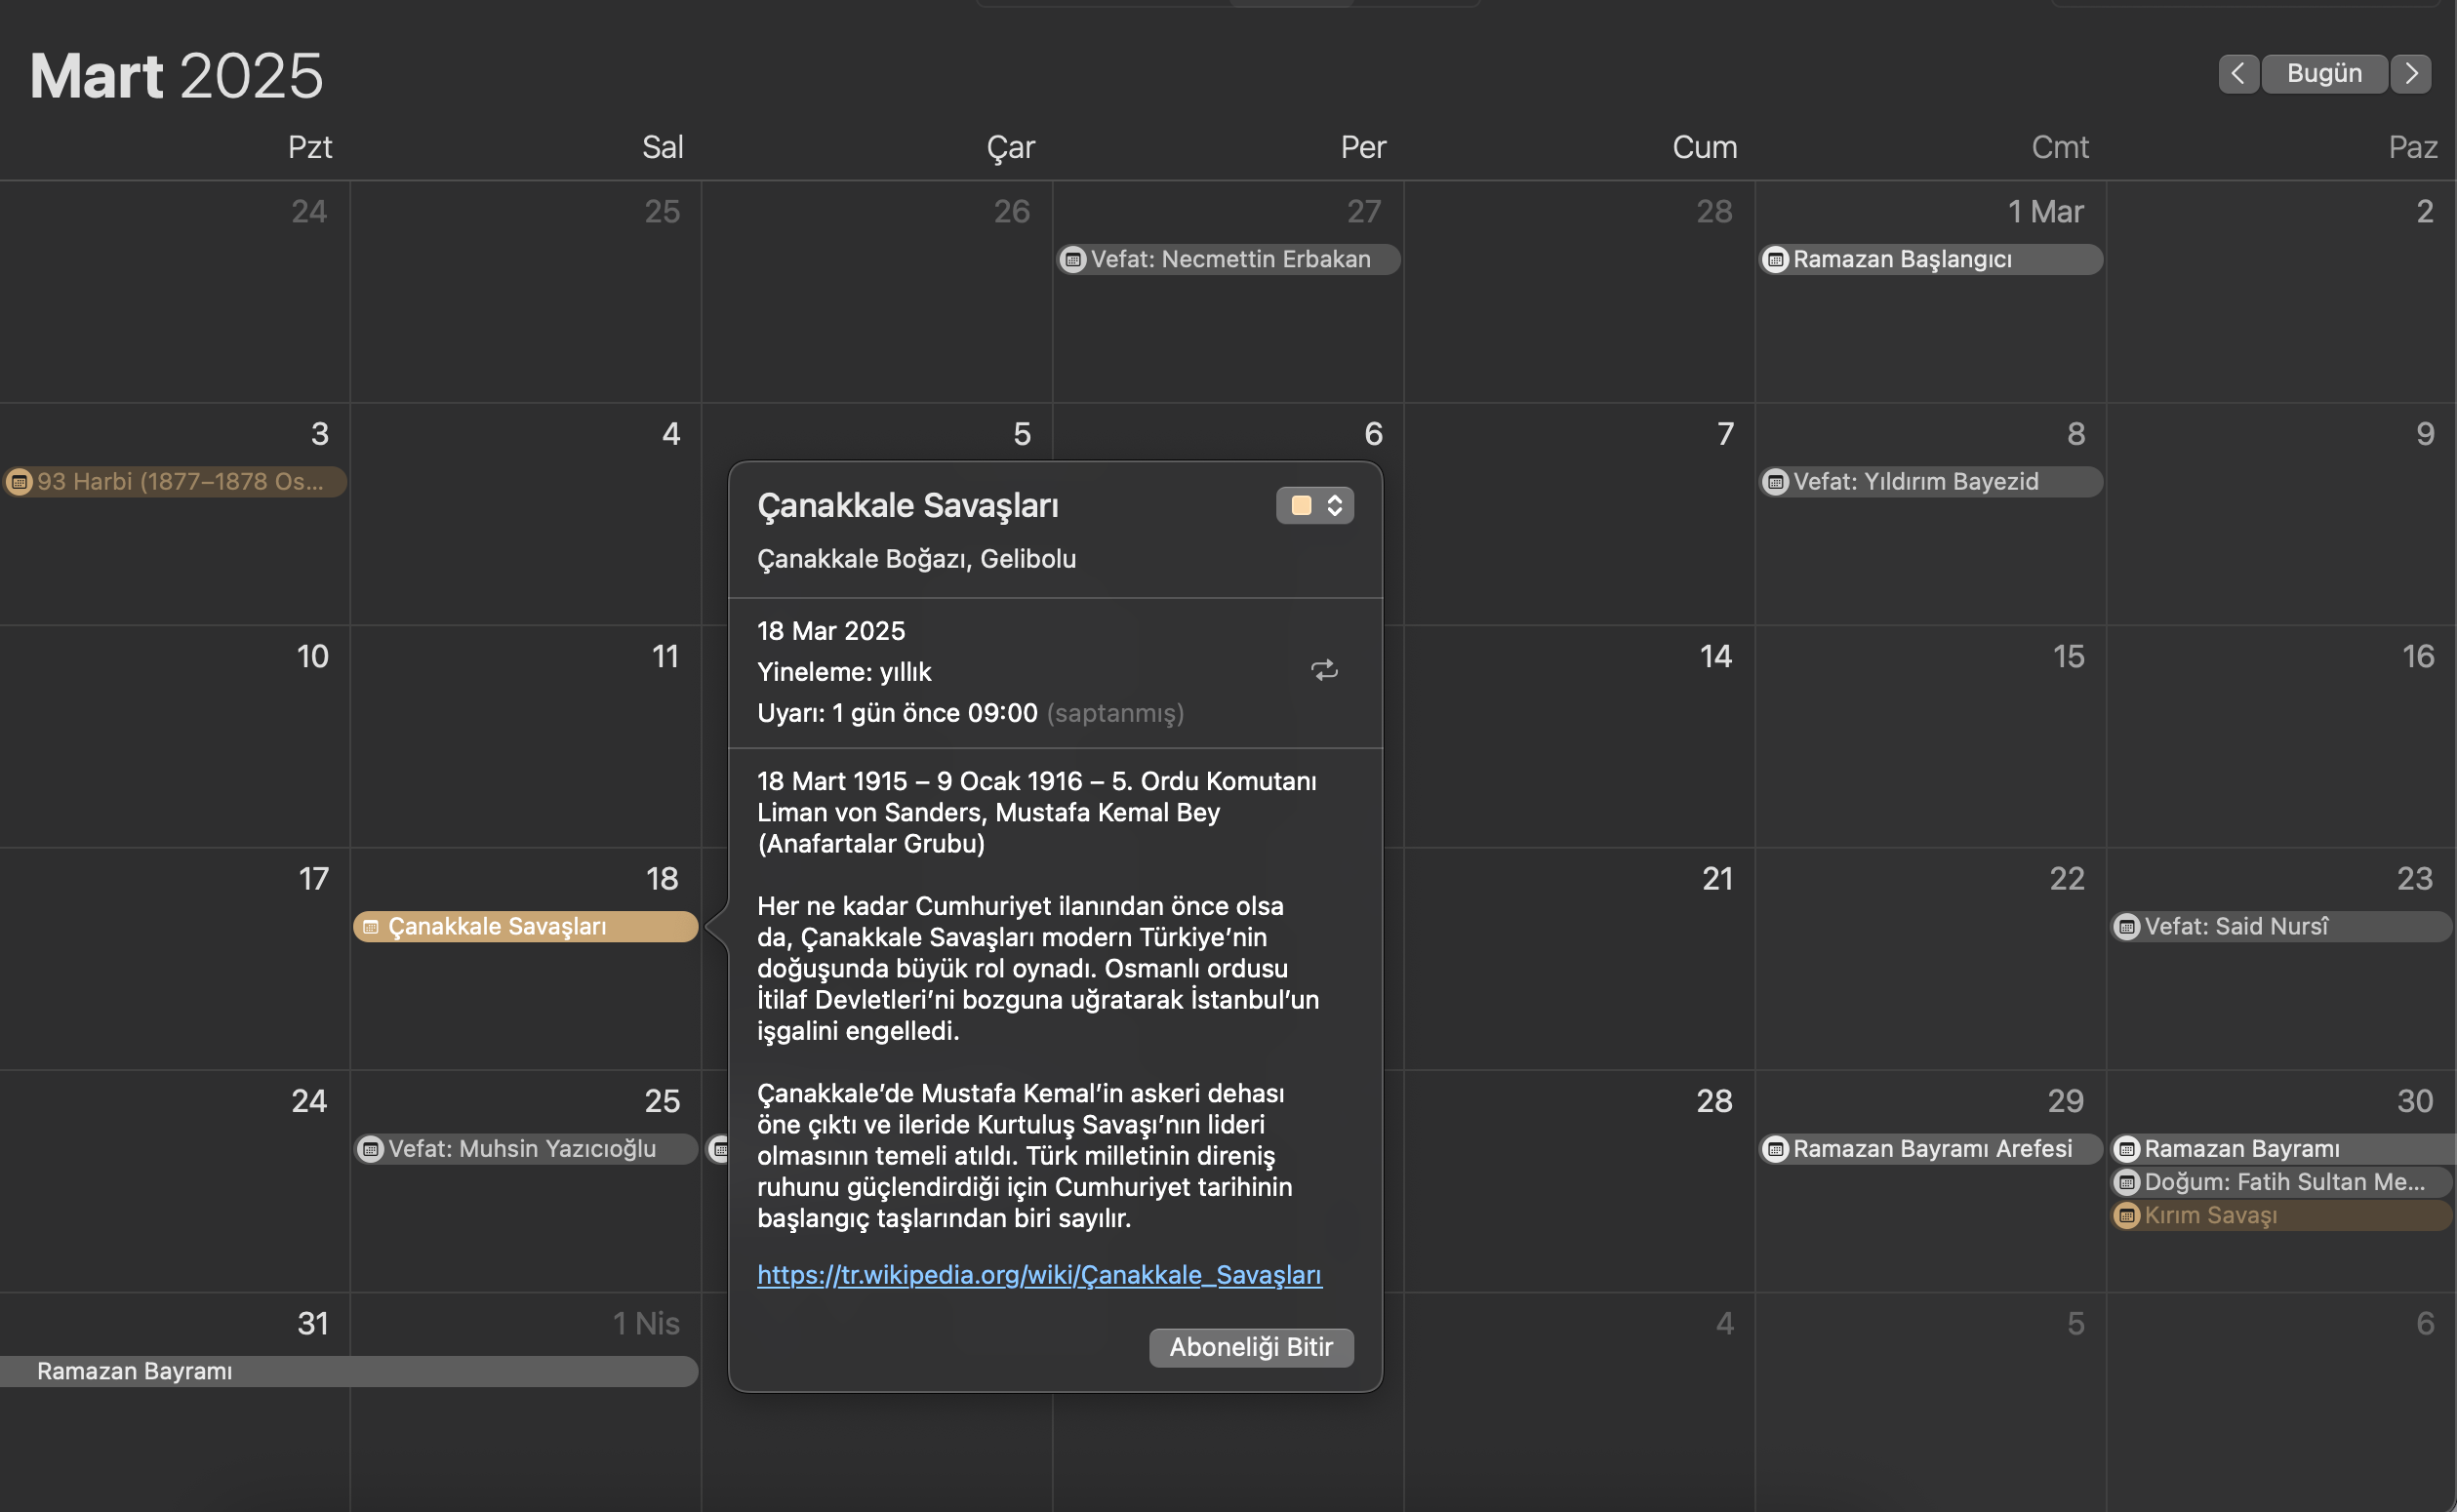This screenshot has height=1512, width=2457.
Task: Click the Yineleme: yıllık repeat field
Action: coord(844,672)
